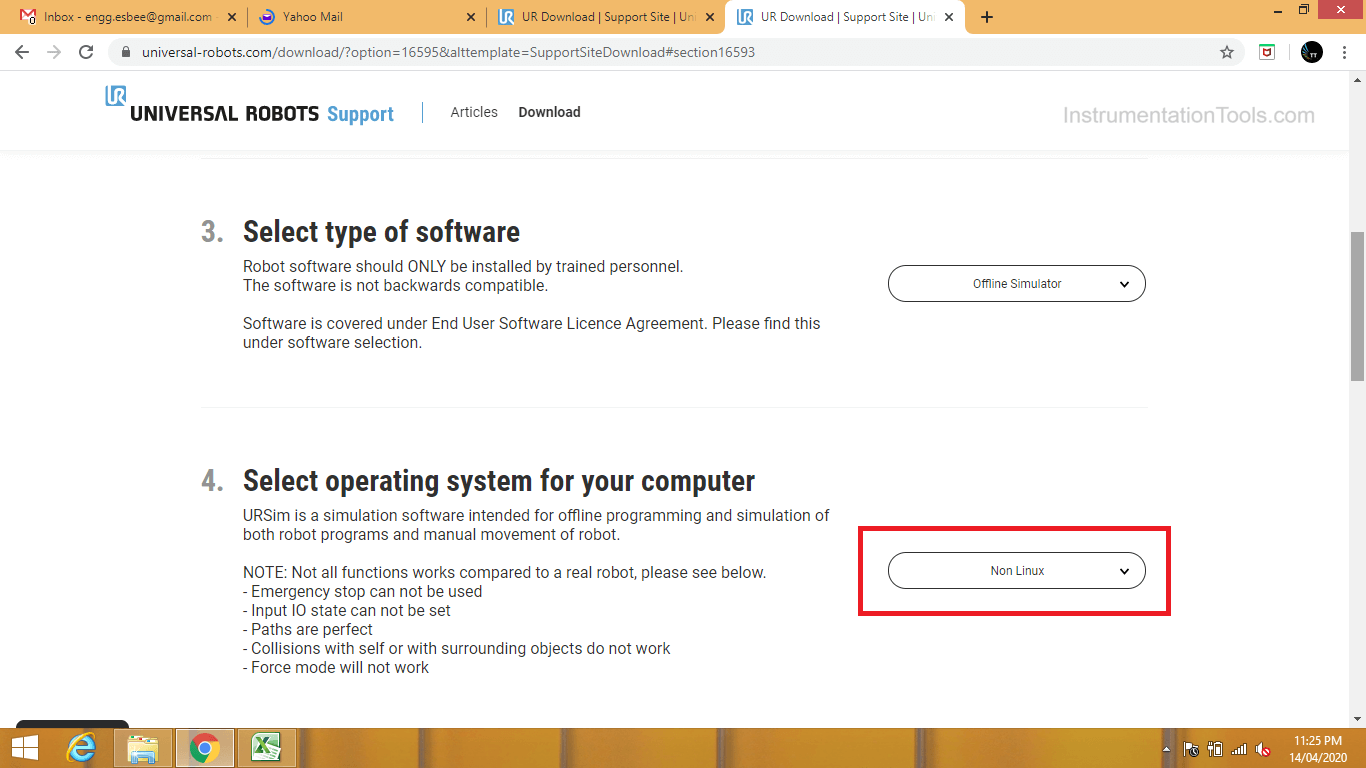Click the chevron on the Non Linux dropdown

(1124, 571)
